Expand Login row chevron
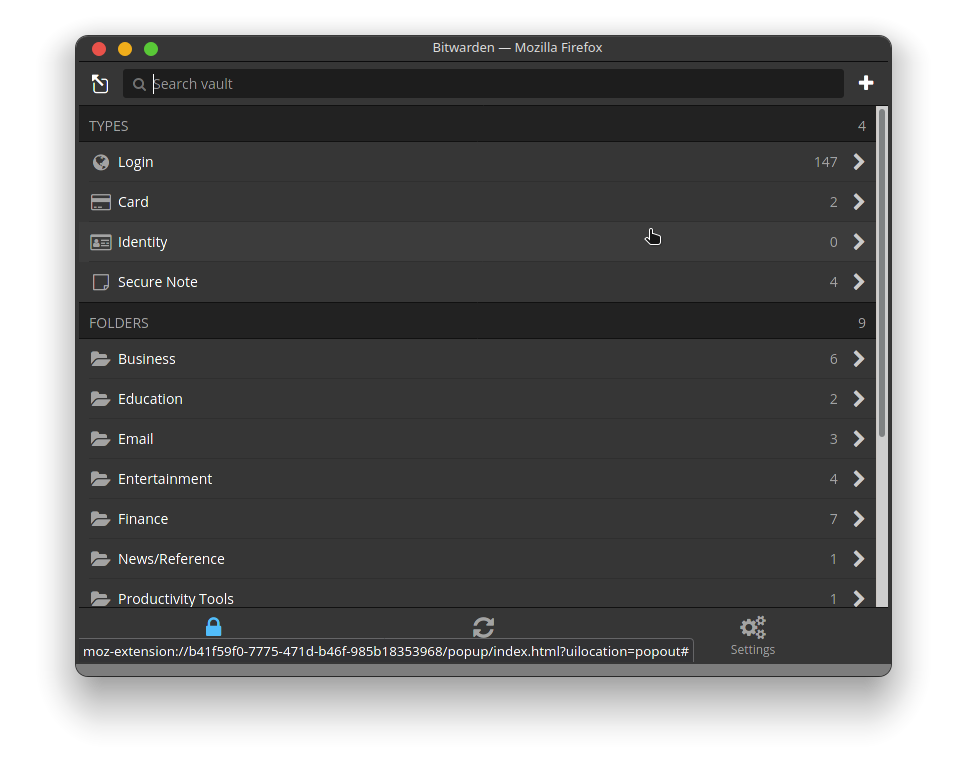 click(859, 162)
